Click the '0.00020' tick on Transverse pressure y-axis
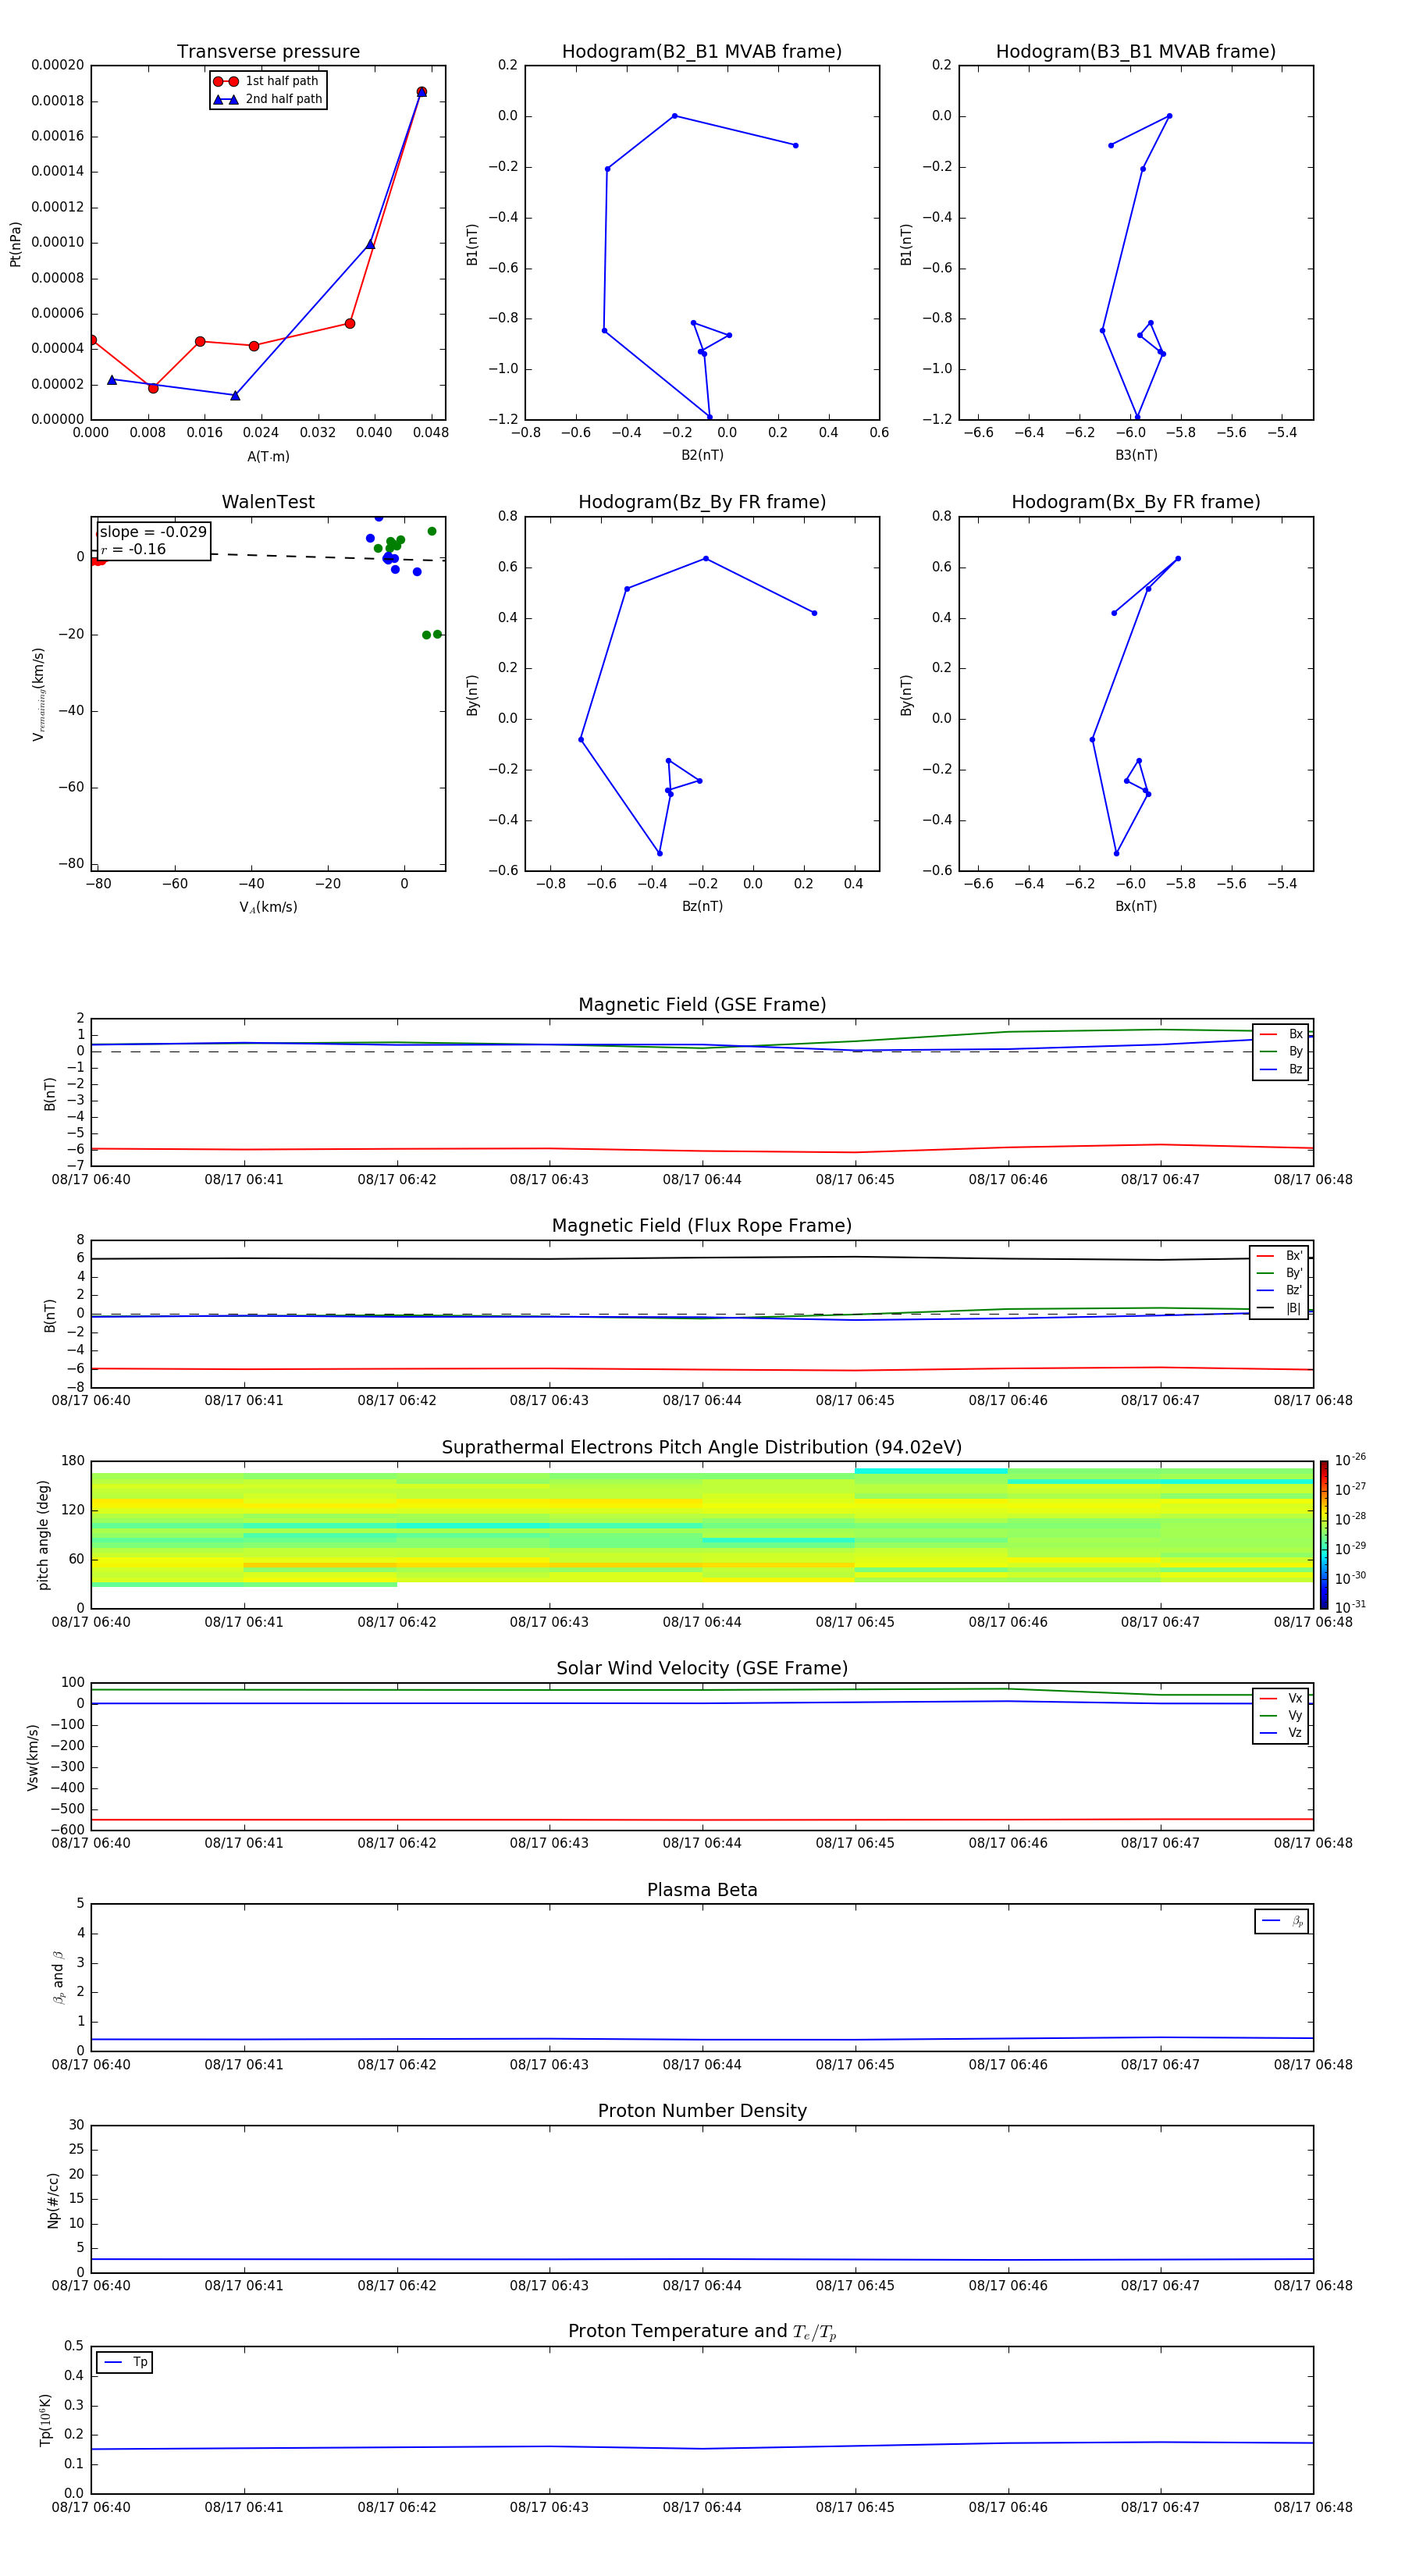This screenshot has height=2576, width=1405. 57,65
